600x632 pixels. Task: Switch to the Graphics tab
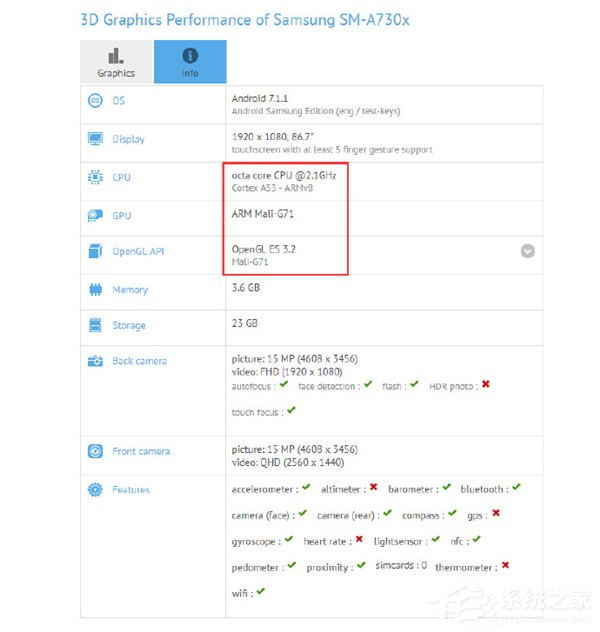click(x=117, y=62)
